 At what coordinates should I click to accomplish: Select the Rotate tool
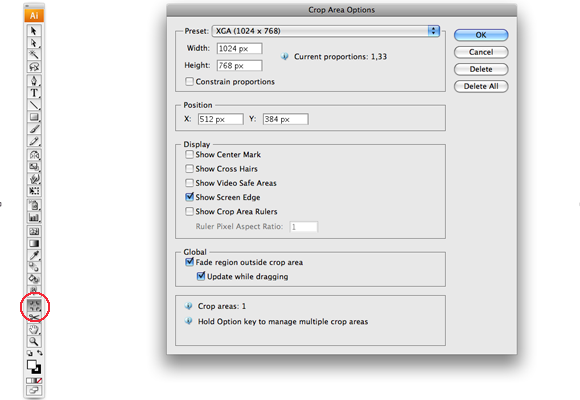coord(34,155)
